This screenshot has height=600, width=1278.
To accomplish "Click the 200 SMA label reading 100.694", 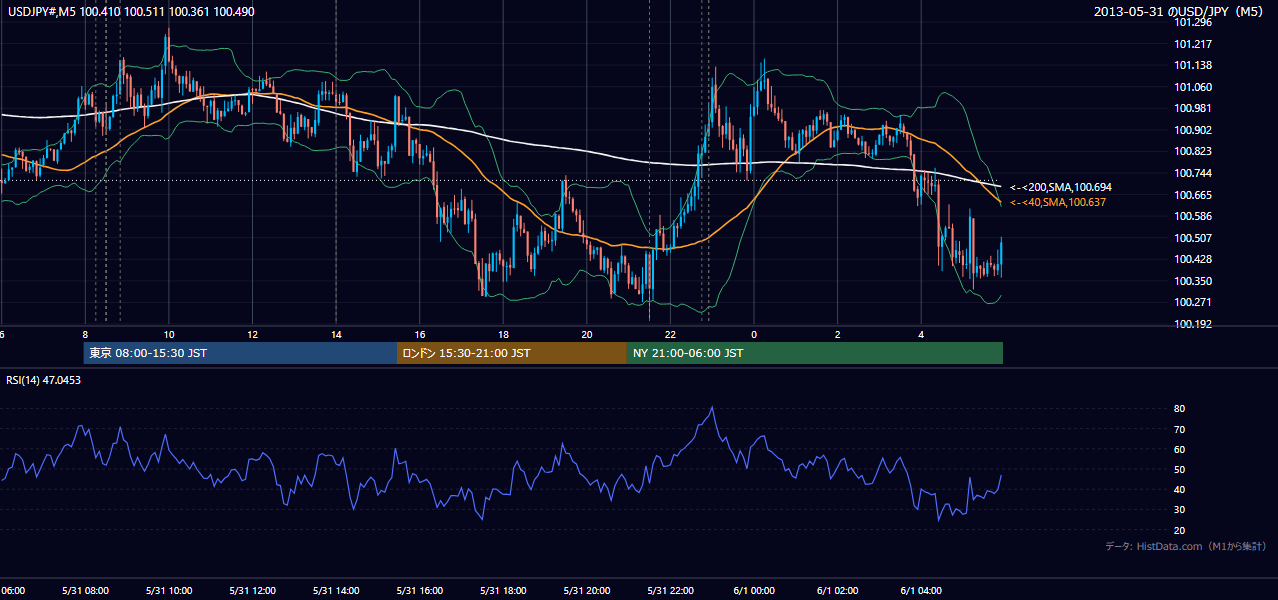I will coord(1061,187).
